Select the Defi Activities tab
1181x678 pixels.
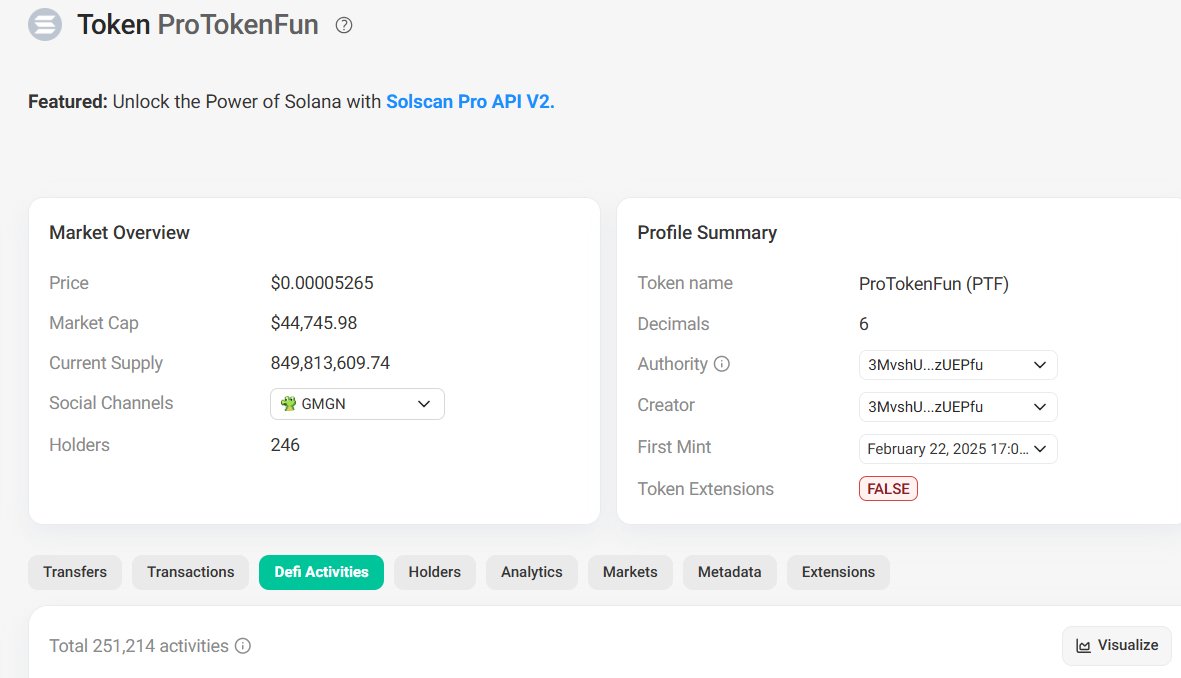click(x=322, y=573)
